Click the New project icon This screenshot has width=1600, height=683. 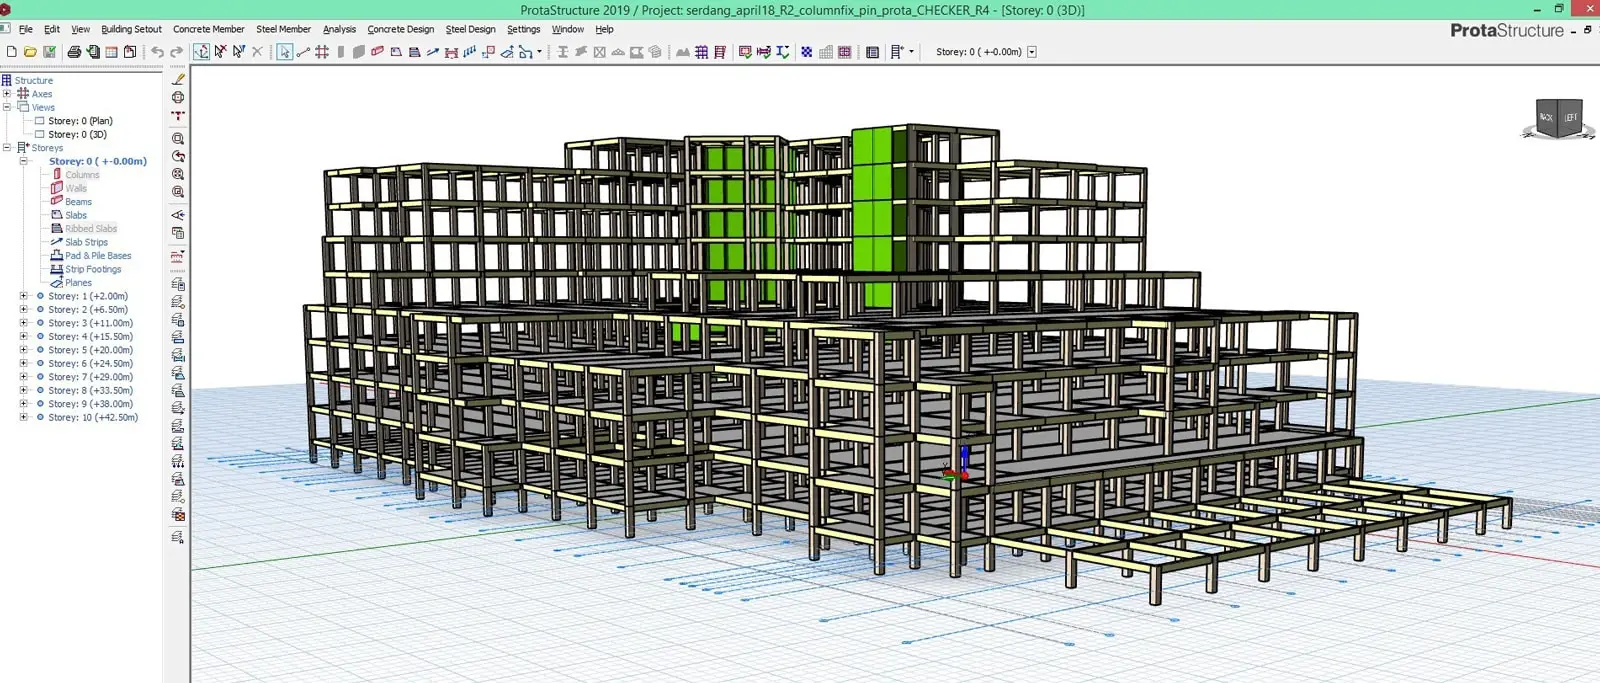point(11,52)
